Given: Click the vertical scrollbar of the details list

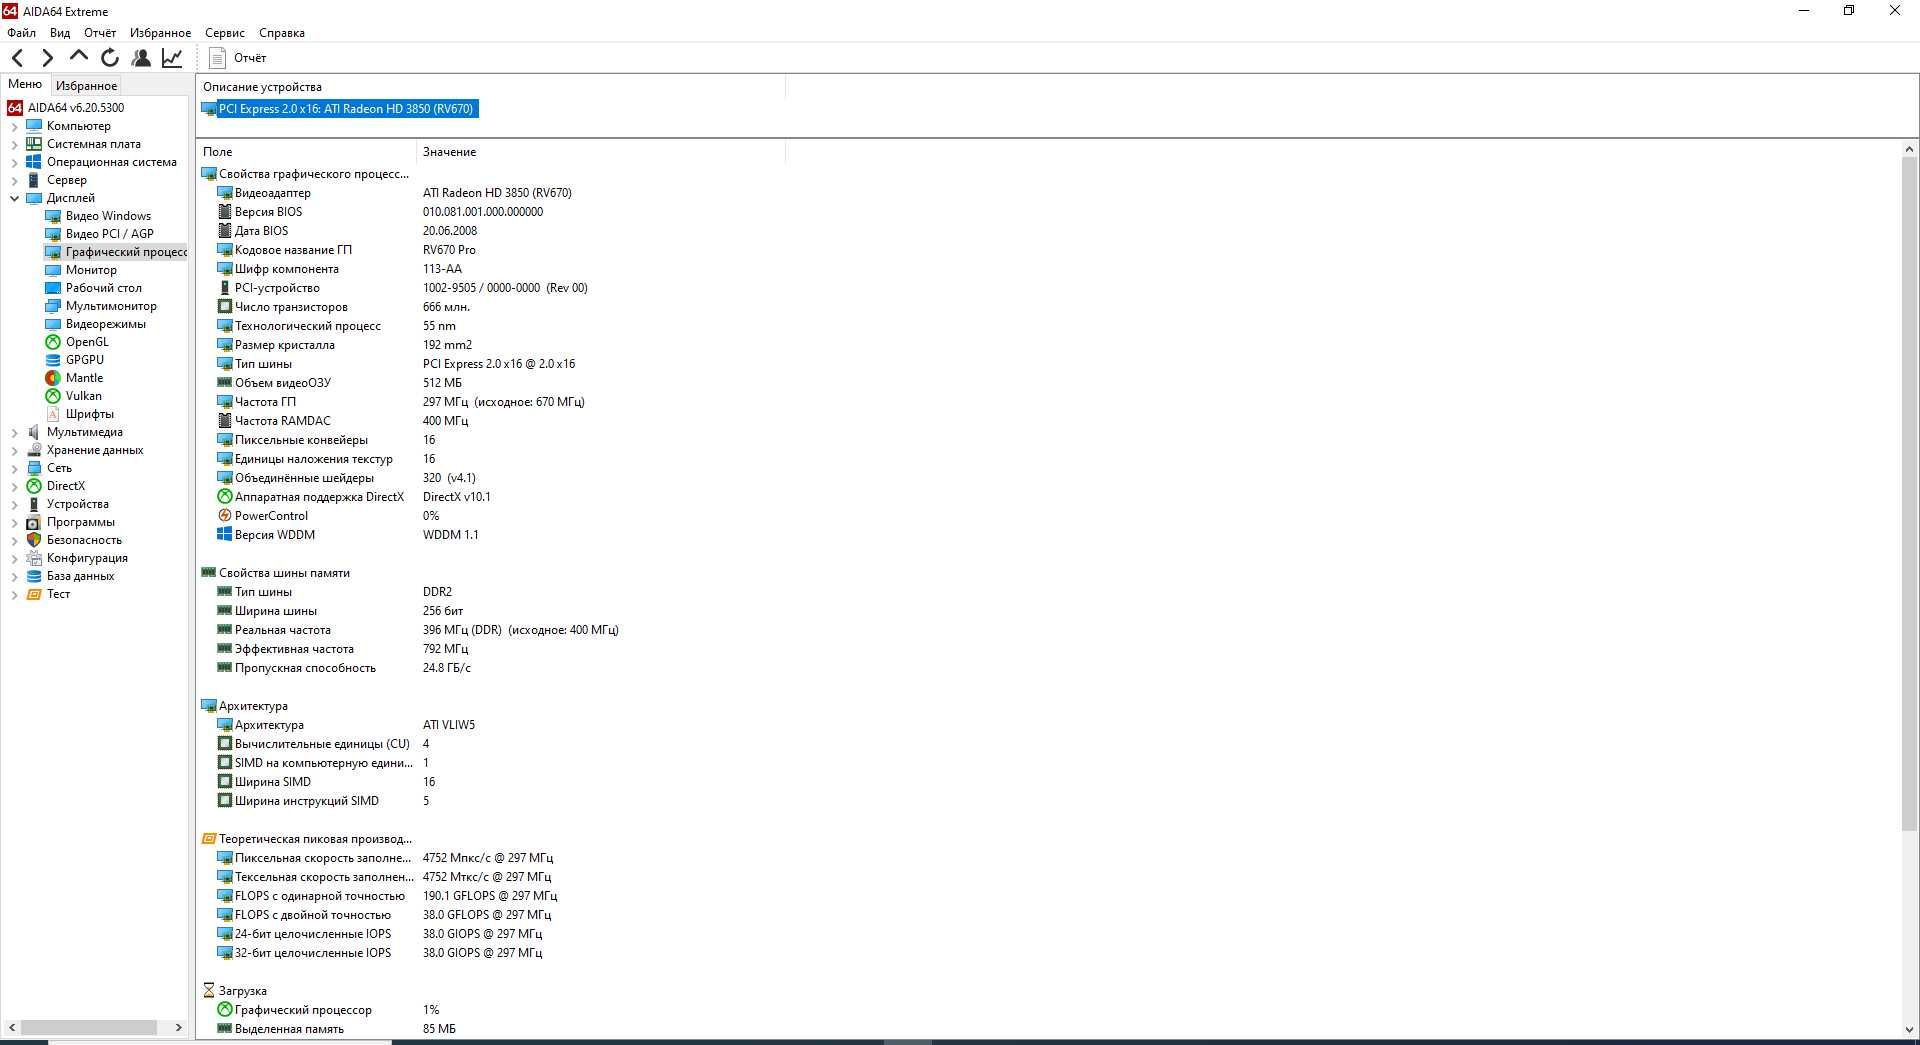Looking at the screenshot, I should (x=1909, y=494).
